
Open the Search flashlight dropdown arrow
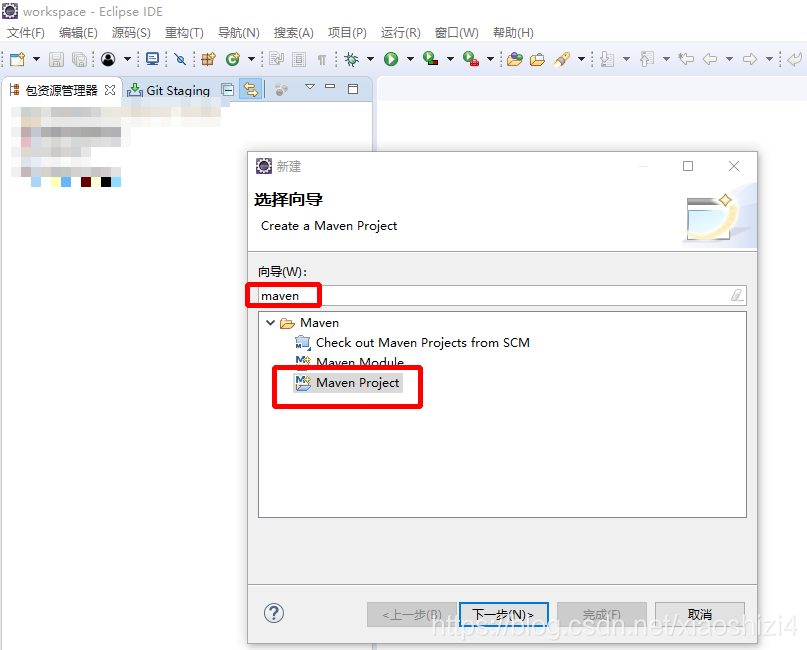581,59
